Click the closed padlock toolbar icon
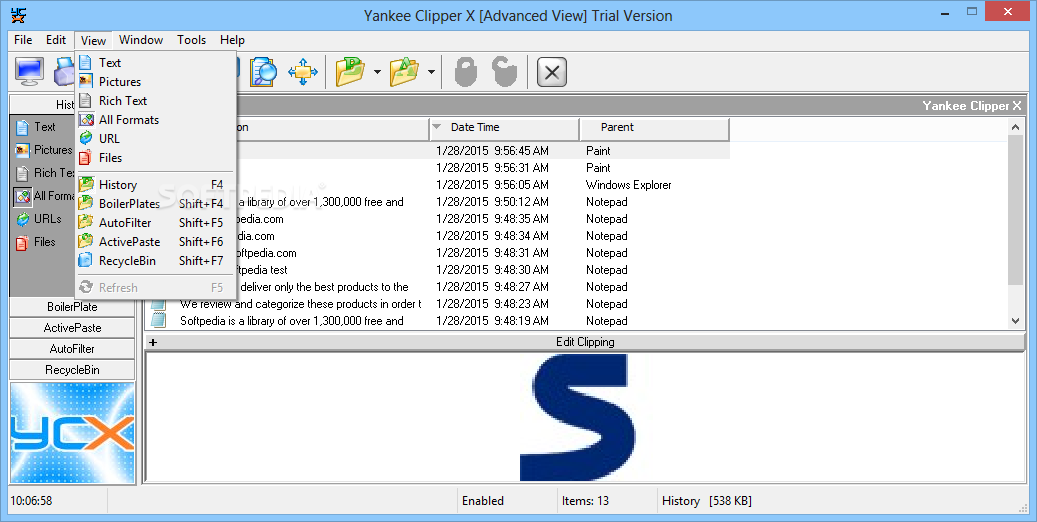The image size is (1037, 522). pyautogui.click(x=466, y=71)
